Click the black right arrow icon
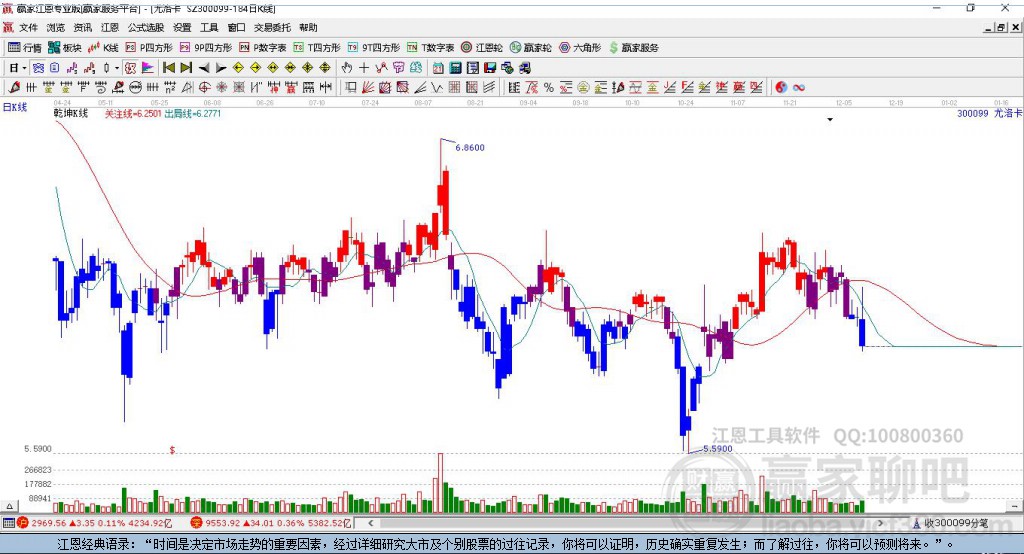Screen dimensions: 1024x554 (x=221, y=68)
